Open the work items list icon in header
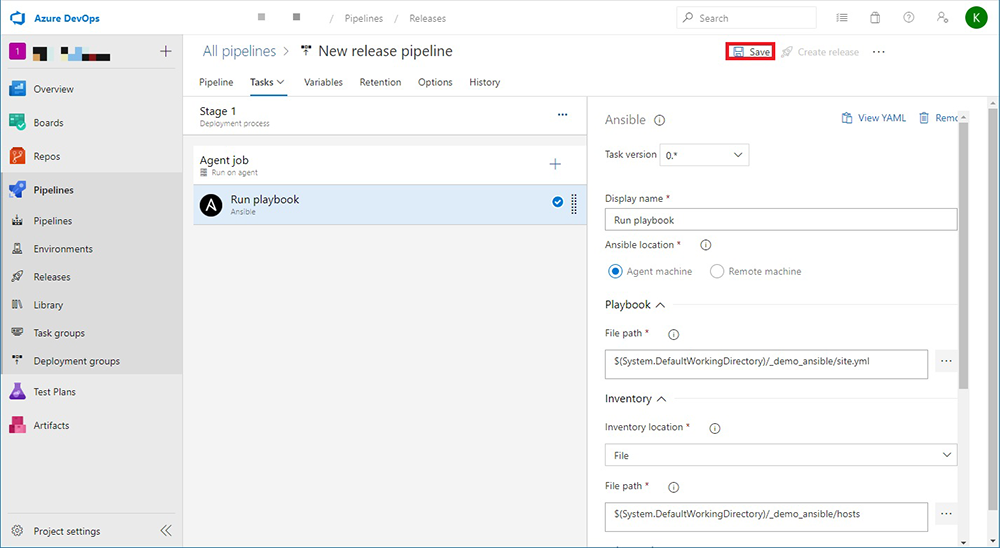This screenshot has width=1000, height=548. [x=842, y=18]
